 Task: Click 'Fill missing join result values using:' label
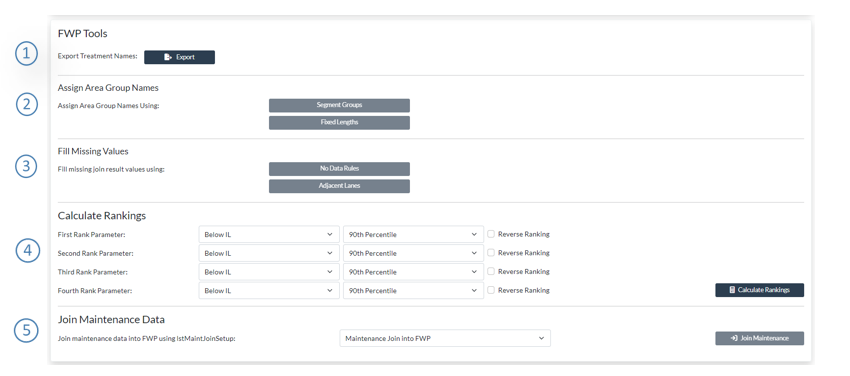pos(111,169)
